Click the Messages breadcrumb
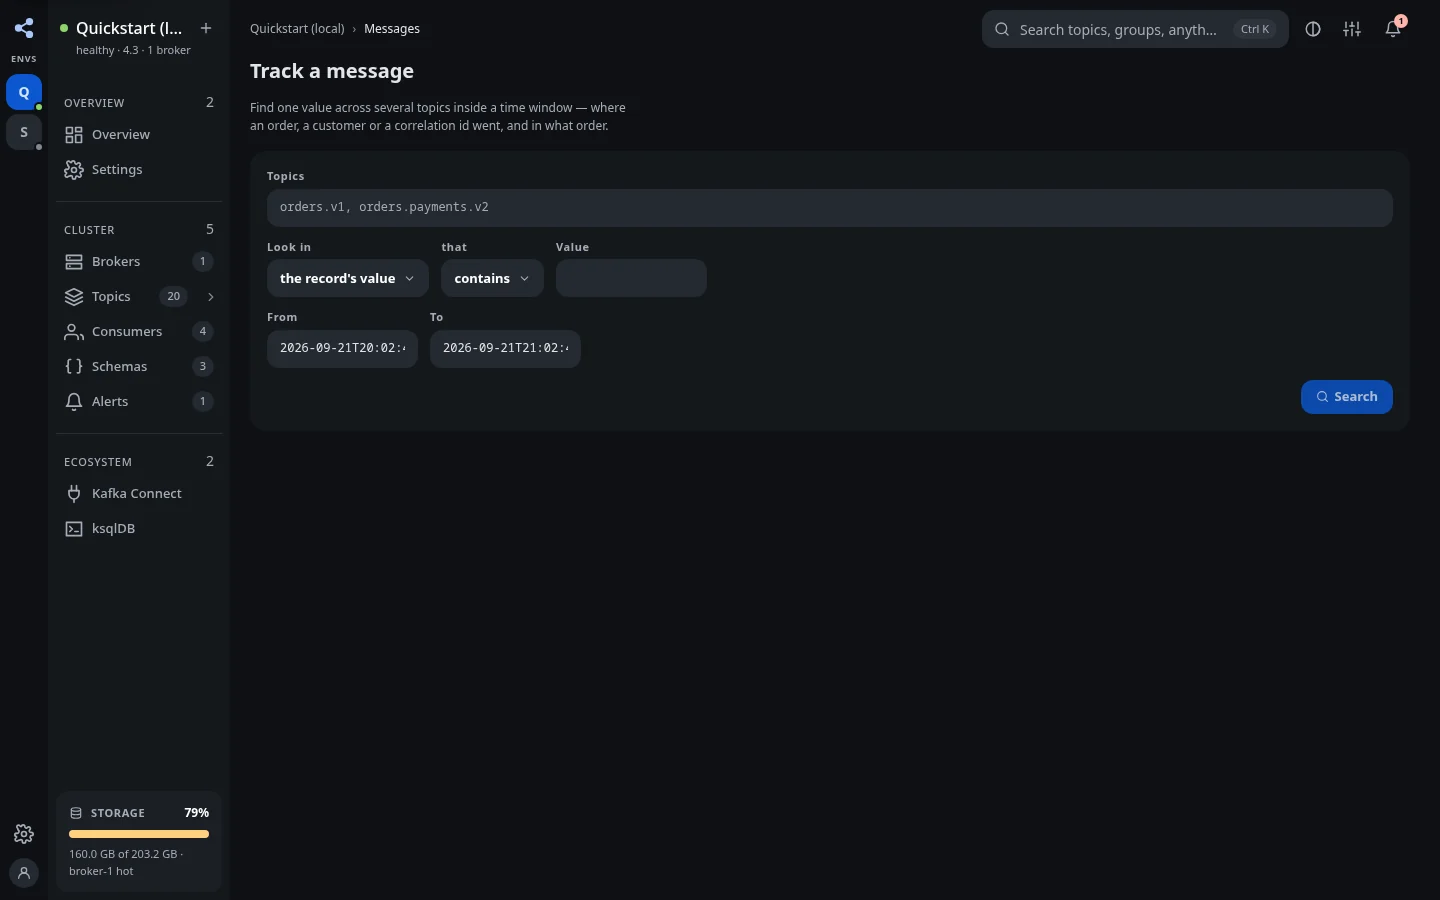 (x=392, y=29)
